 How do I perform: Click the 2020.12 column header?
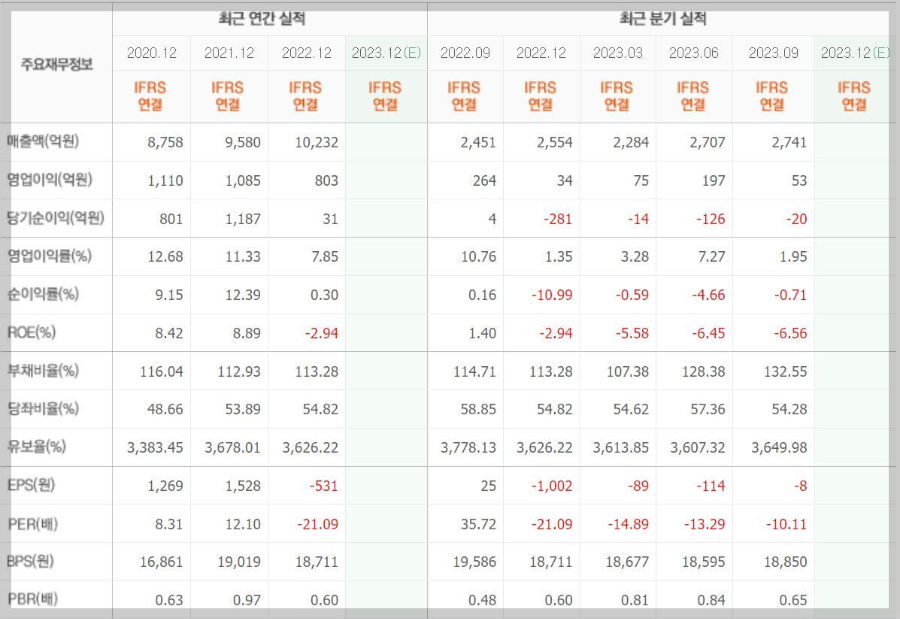coord(152,53)
